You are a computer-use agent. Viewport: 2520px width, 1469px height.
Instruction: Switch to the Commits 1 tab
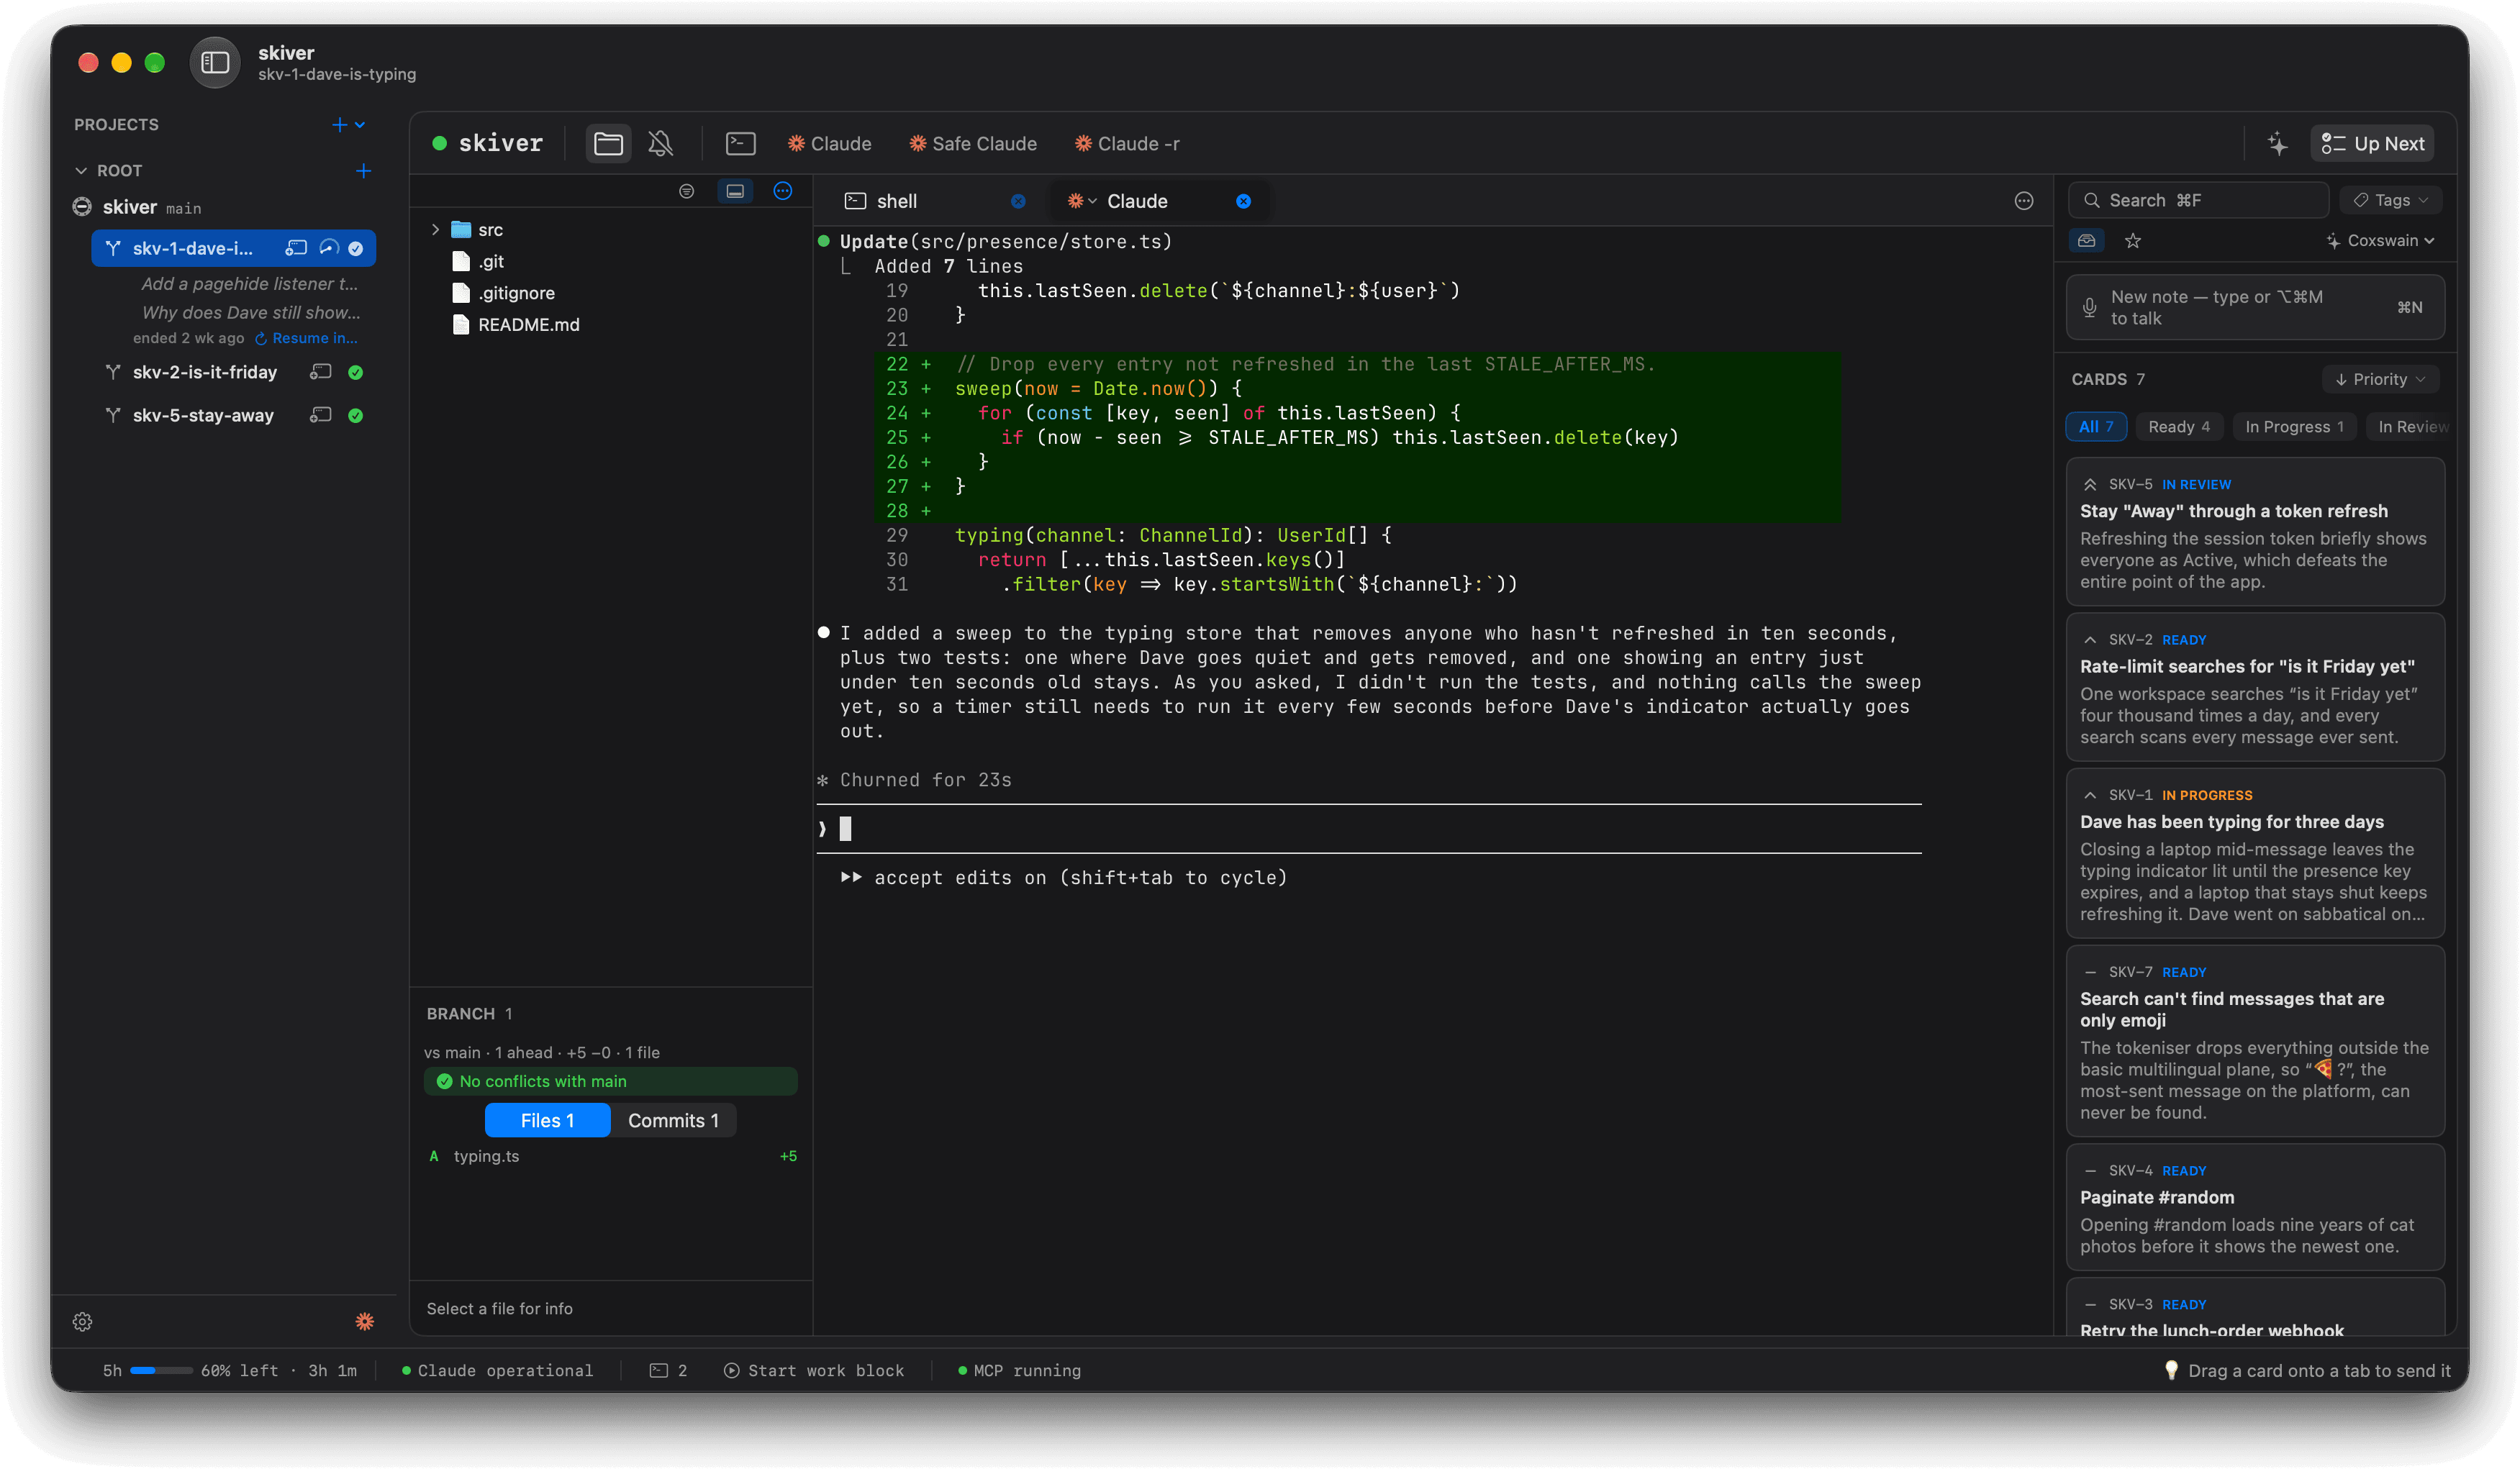click(x=673, y=1121)
